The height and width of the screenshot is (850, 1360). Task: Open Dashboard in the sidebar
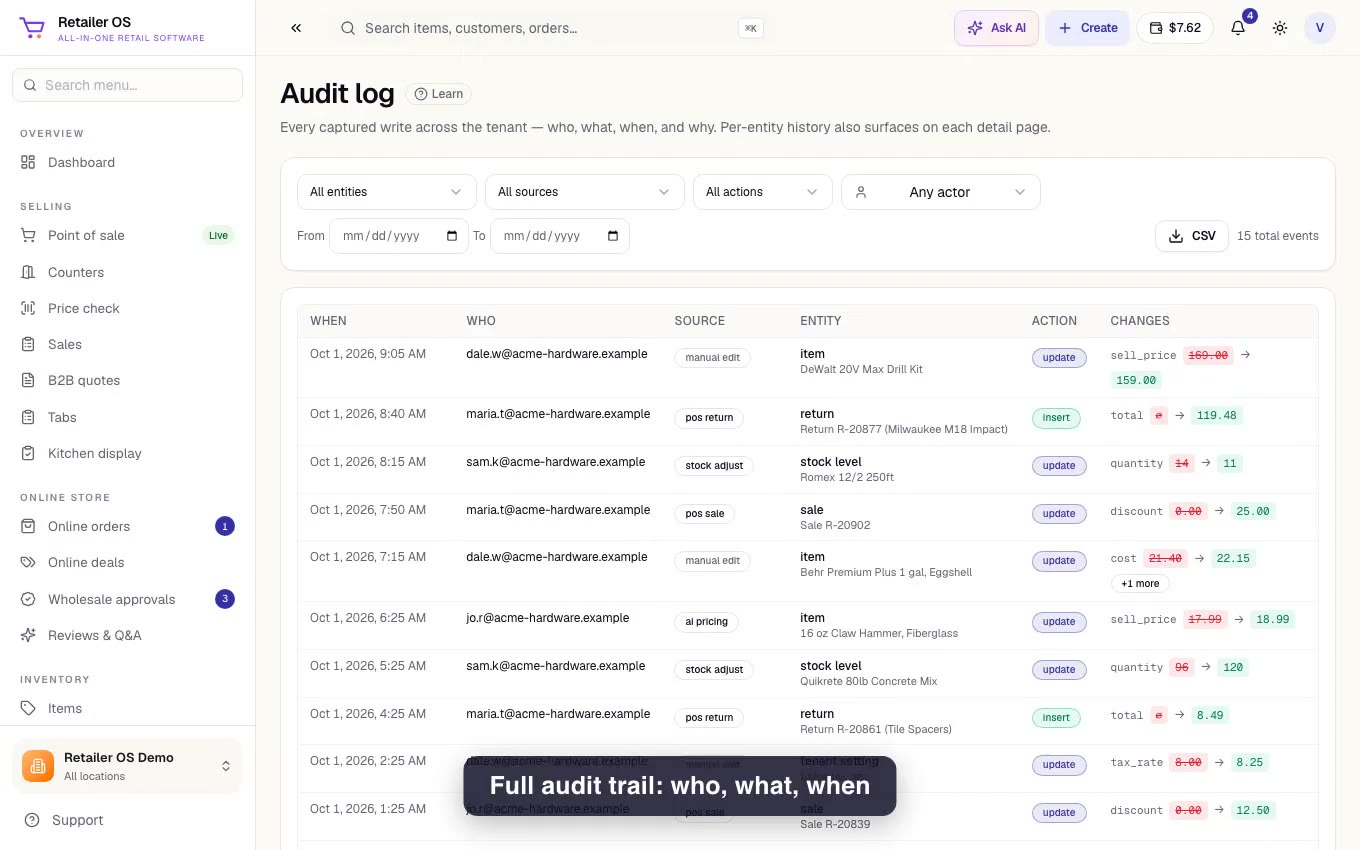(x=127, y=162)
